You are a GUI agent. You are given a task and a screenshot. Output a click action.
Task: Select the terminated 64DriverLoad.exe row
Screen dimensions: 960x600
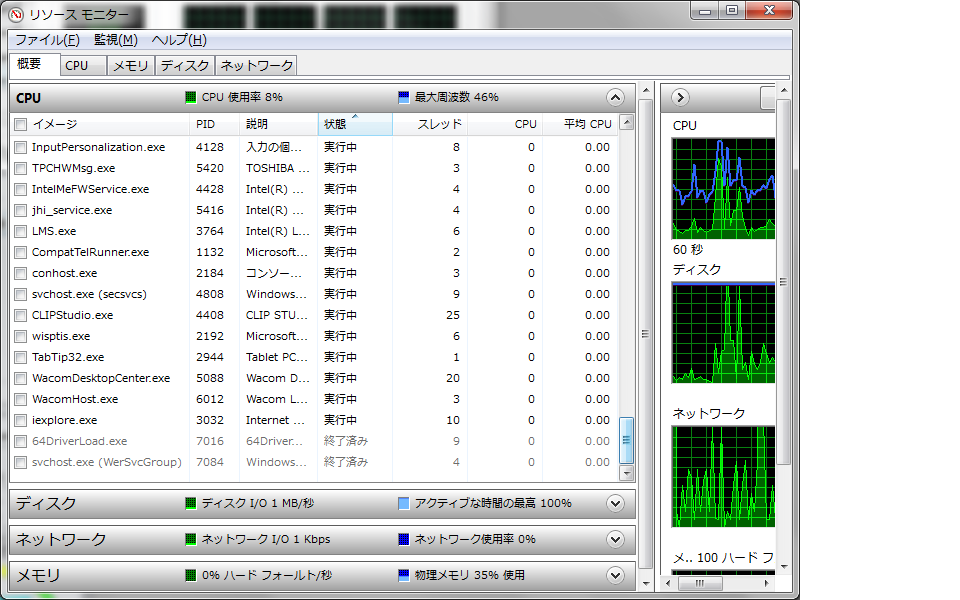click(314, 441)
